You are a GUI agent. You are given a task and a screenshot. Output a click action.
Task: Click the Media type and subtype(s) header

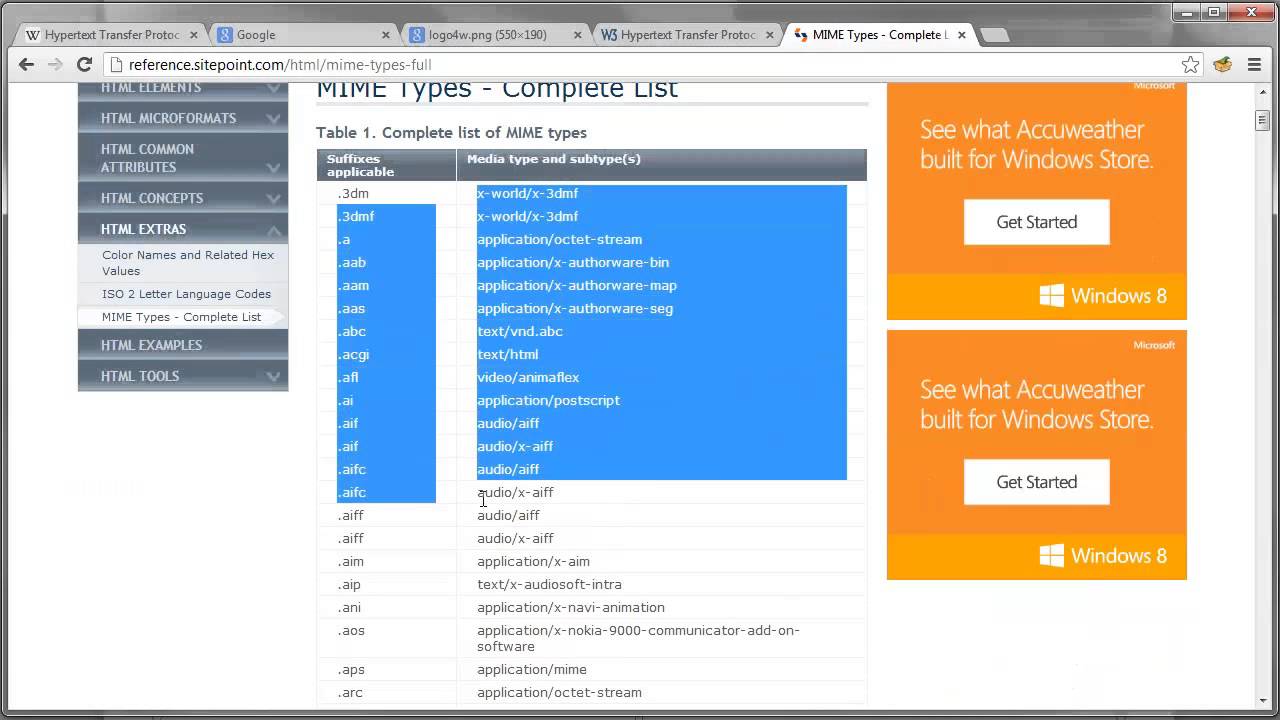(662, 165)
